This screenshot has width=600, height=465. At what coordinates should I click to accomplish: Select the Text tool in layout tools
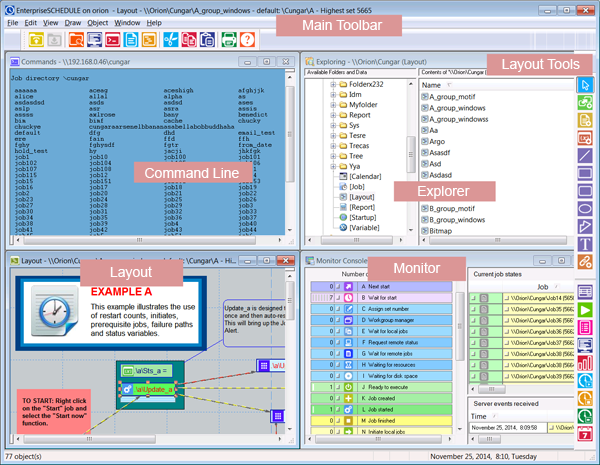point(585,244)
